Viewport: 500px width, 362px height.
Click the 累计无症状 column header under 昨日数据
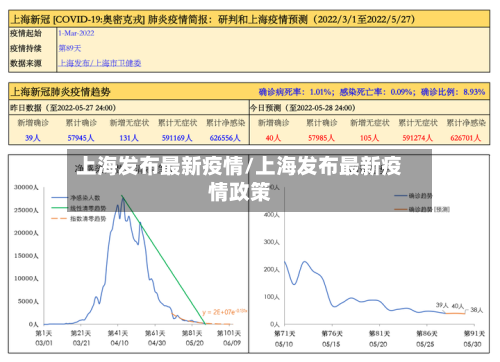178,123
